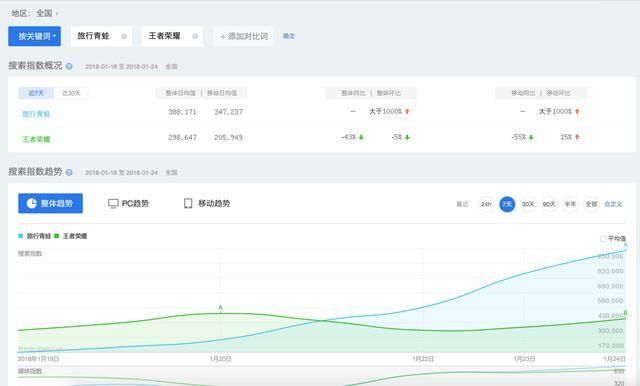Screen dimensions: 640x386
Task: Switch to the PC趋势 tab
Action: click(128, 203)
